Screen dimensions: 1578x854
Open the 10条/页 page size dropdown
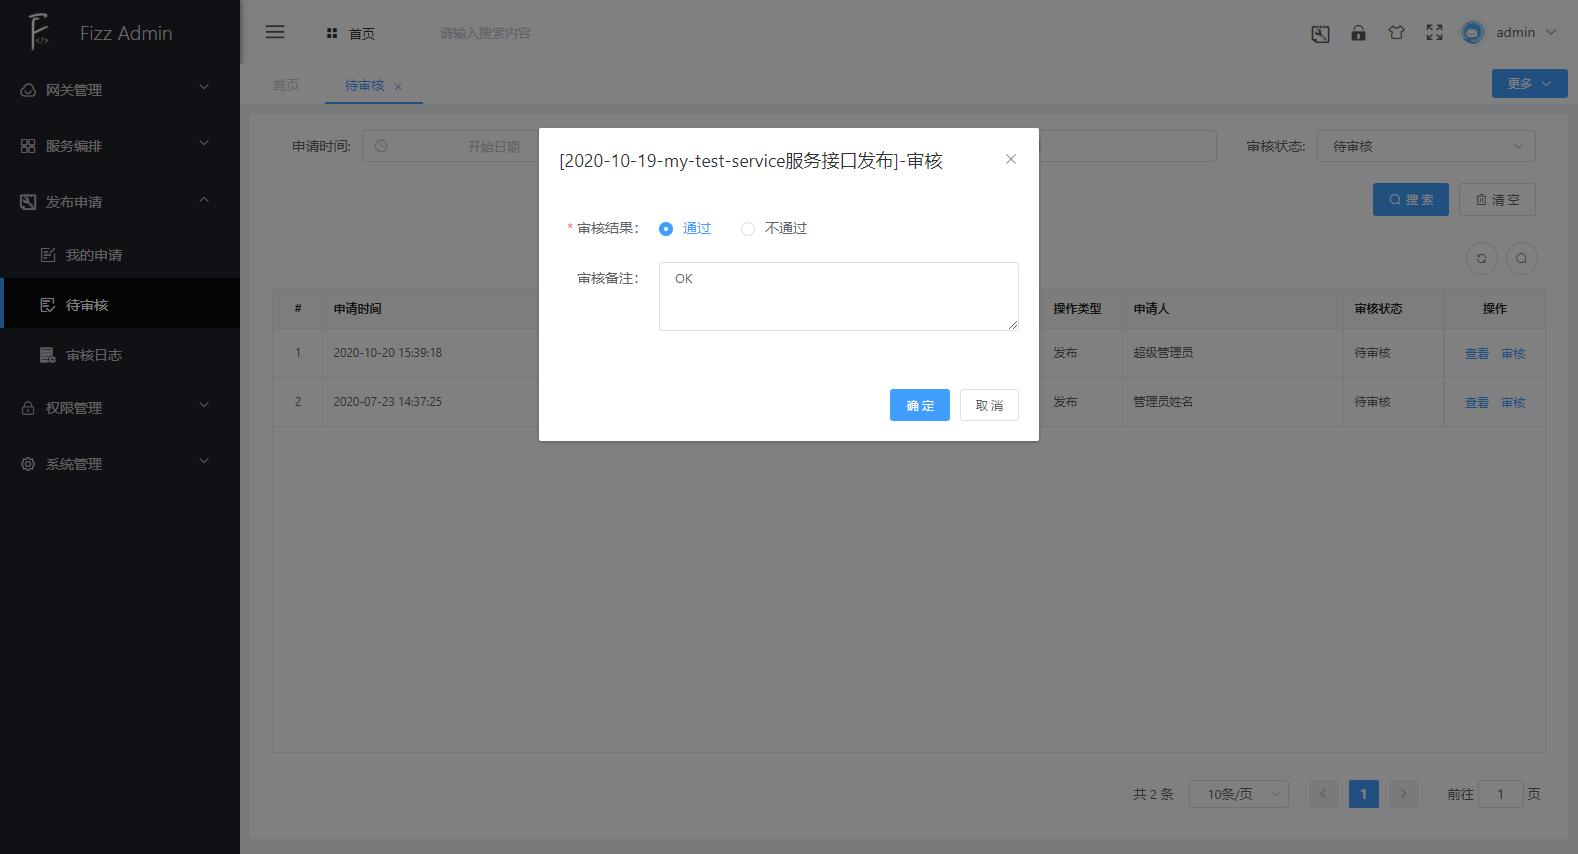pyautogui.click(x=1238, y=794)
